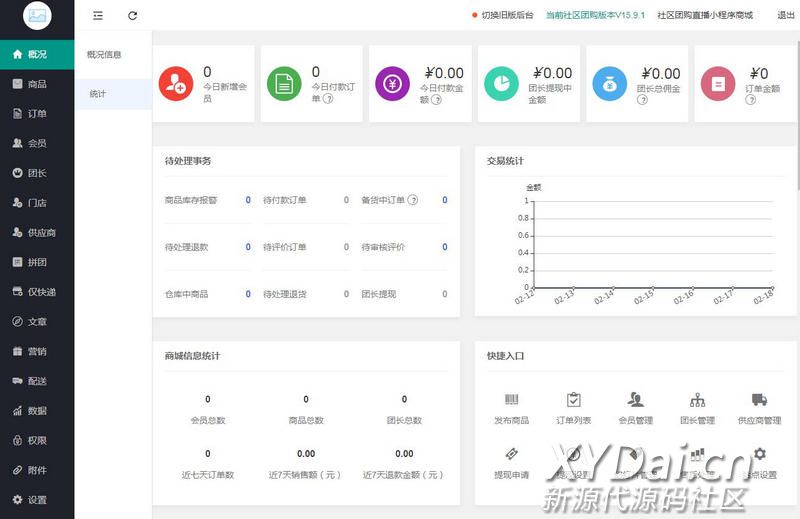Click 订单列表 shortcut icon
This screenshot has width=800, height=519.
coord(573,400)
